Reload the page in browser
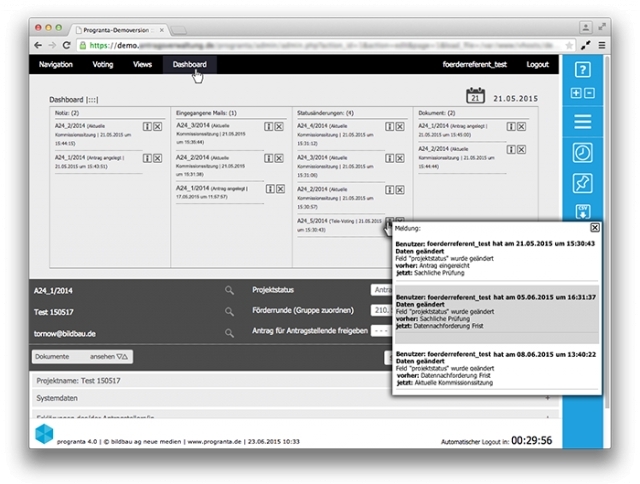The width and height of the screenshot is (640, 484). point(67,45)
